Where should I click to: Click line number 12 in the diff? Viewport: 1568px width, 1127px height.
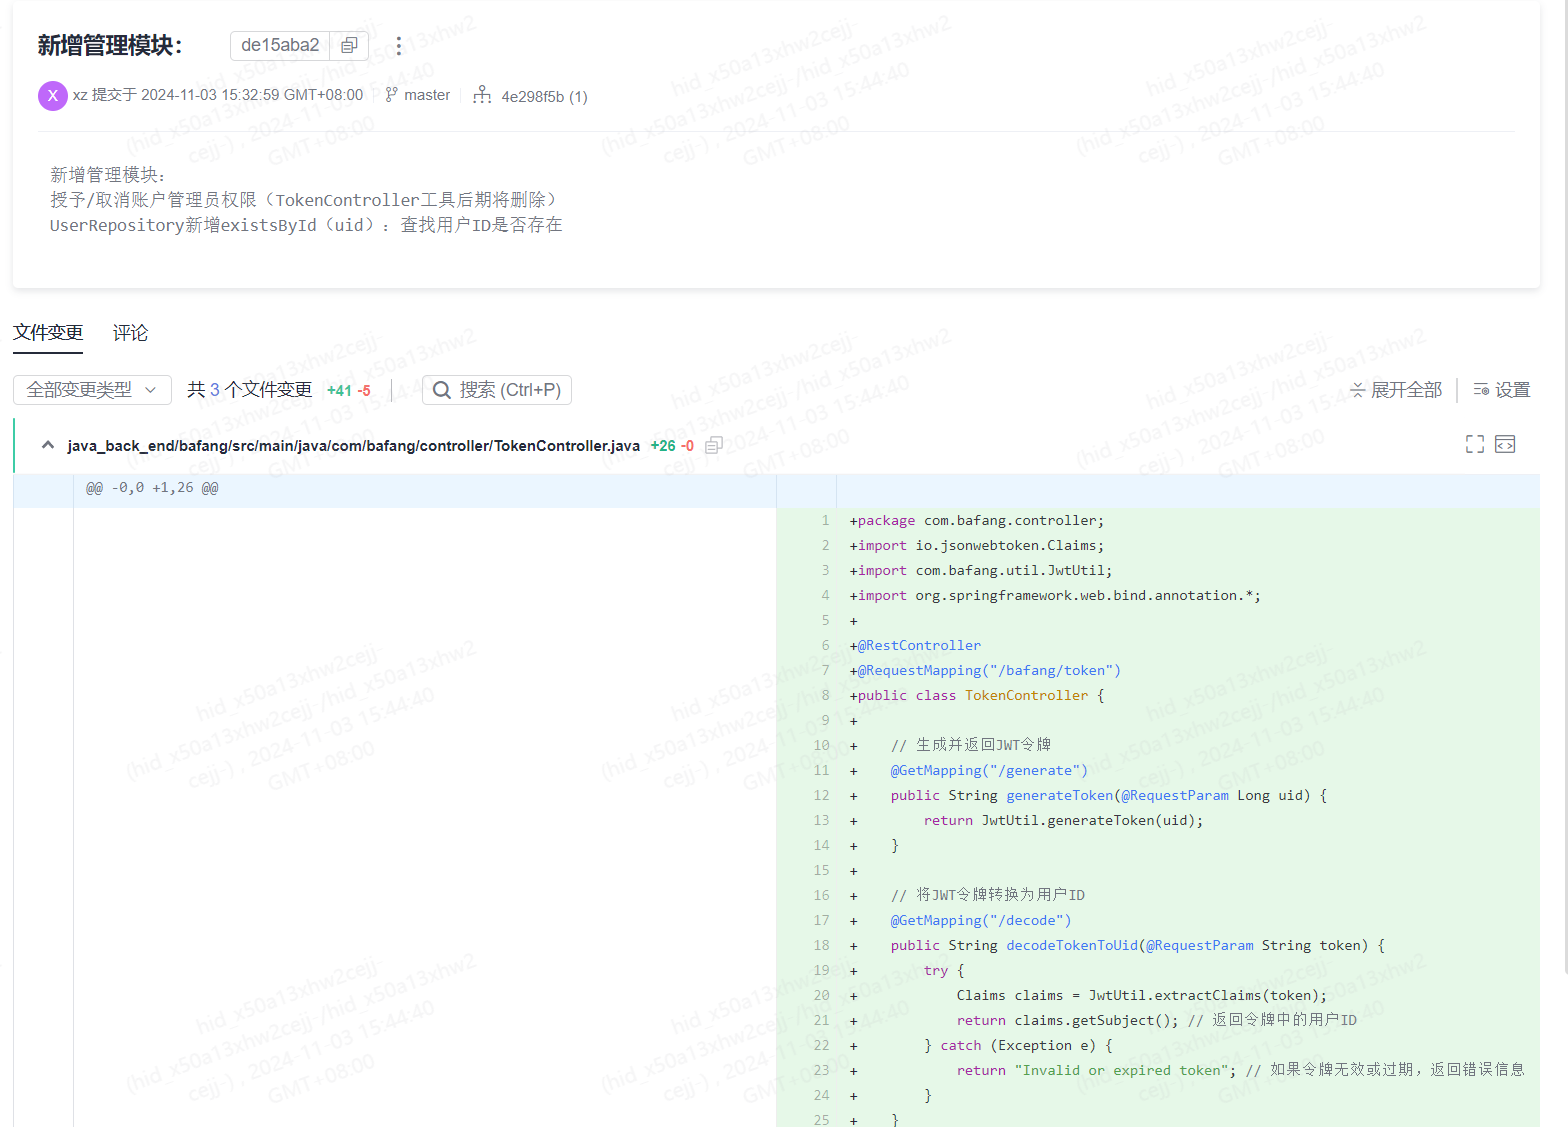pos(821,796)
